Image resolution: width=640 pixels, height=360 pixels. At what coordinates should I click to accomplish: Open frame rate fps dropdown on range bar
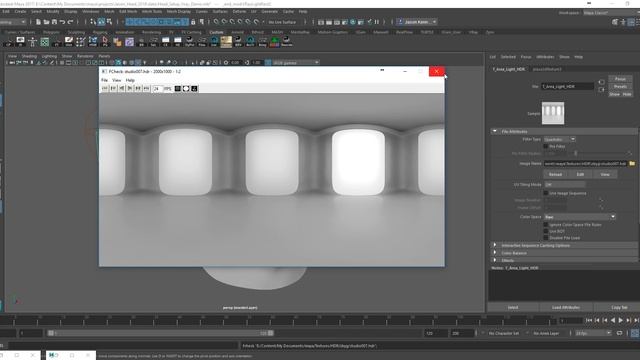(593, 333)
